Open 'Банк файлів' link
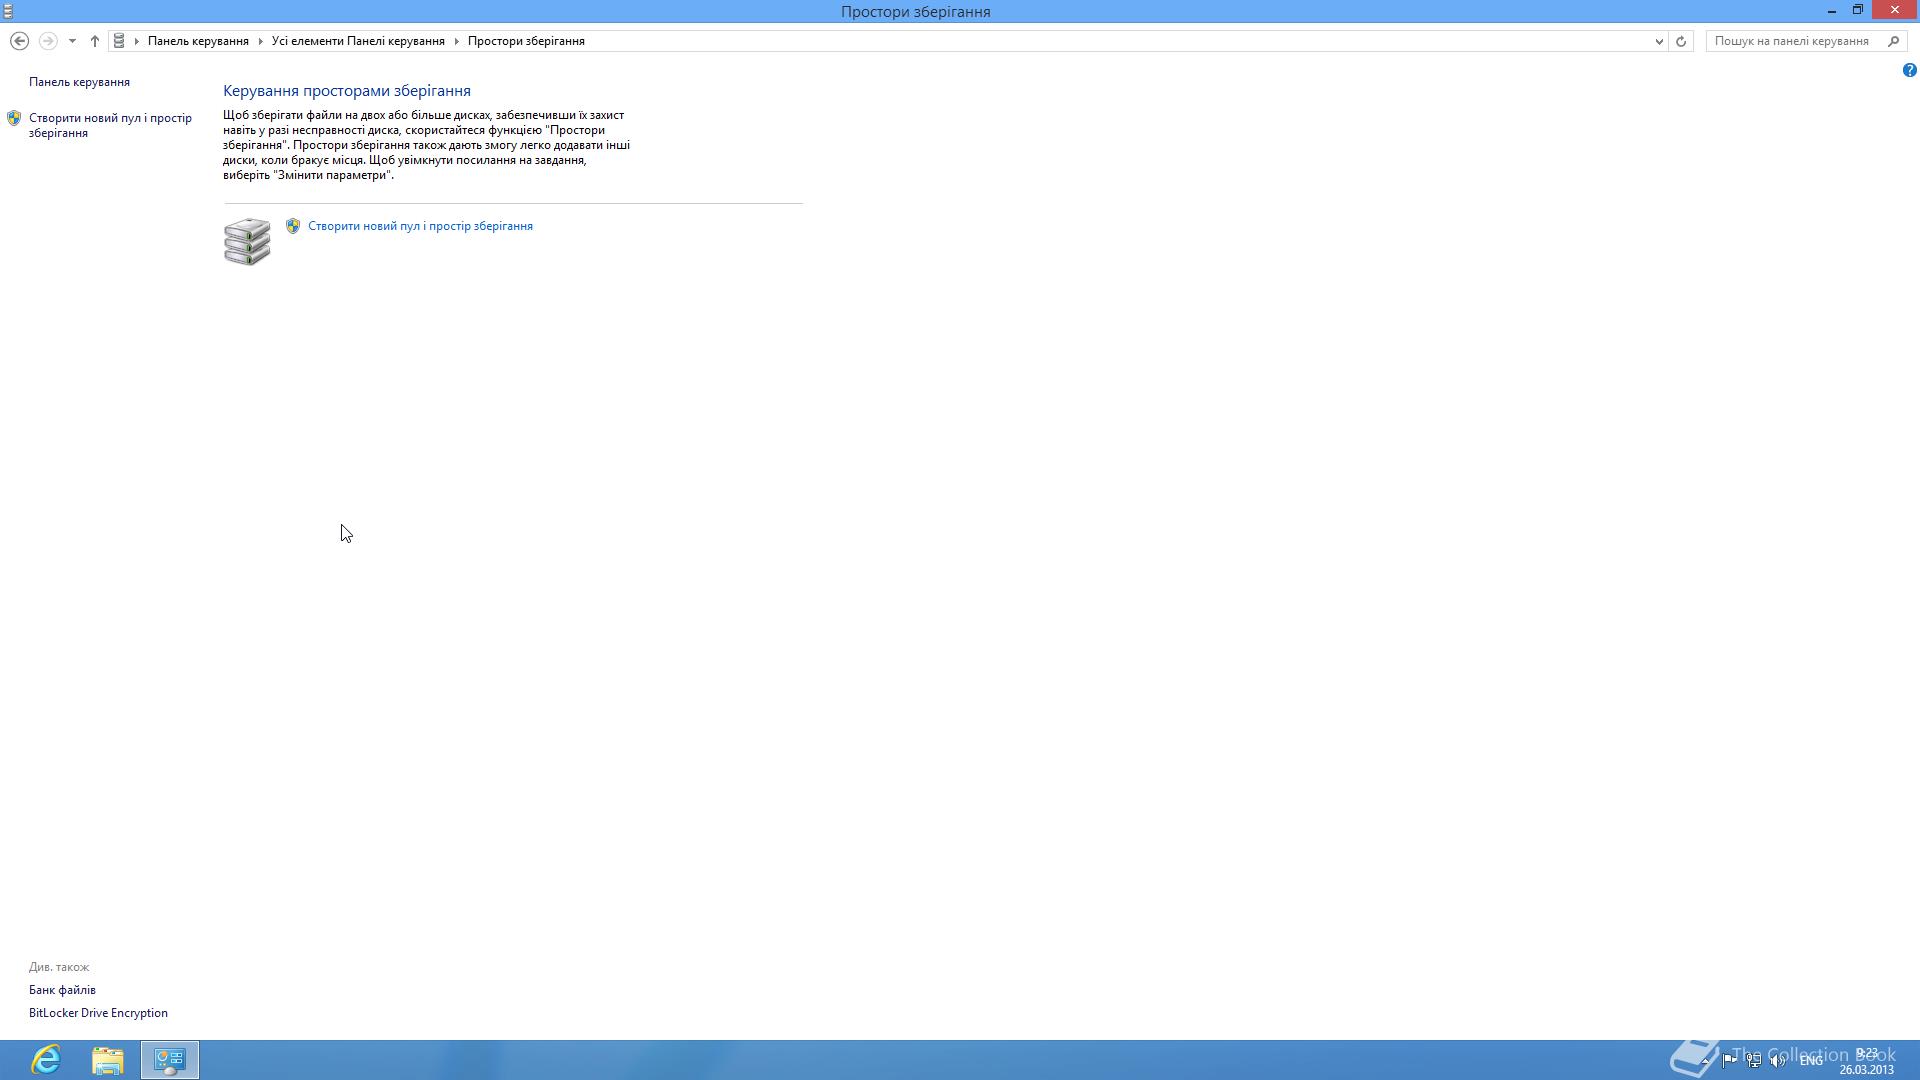Image resolution: width=1920 pixels, height=1080 pixels. click(62, 990)
